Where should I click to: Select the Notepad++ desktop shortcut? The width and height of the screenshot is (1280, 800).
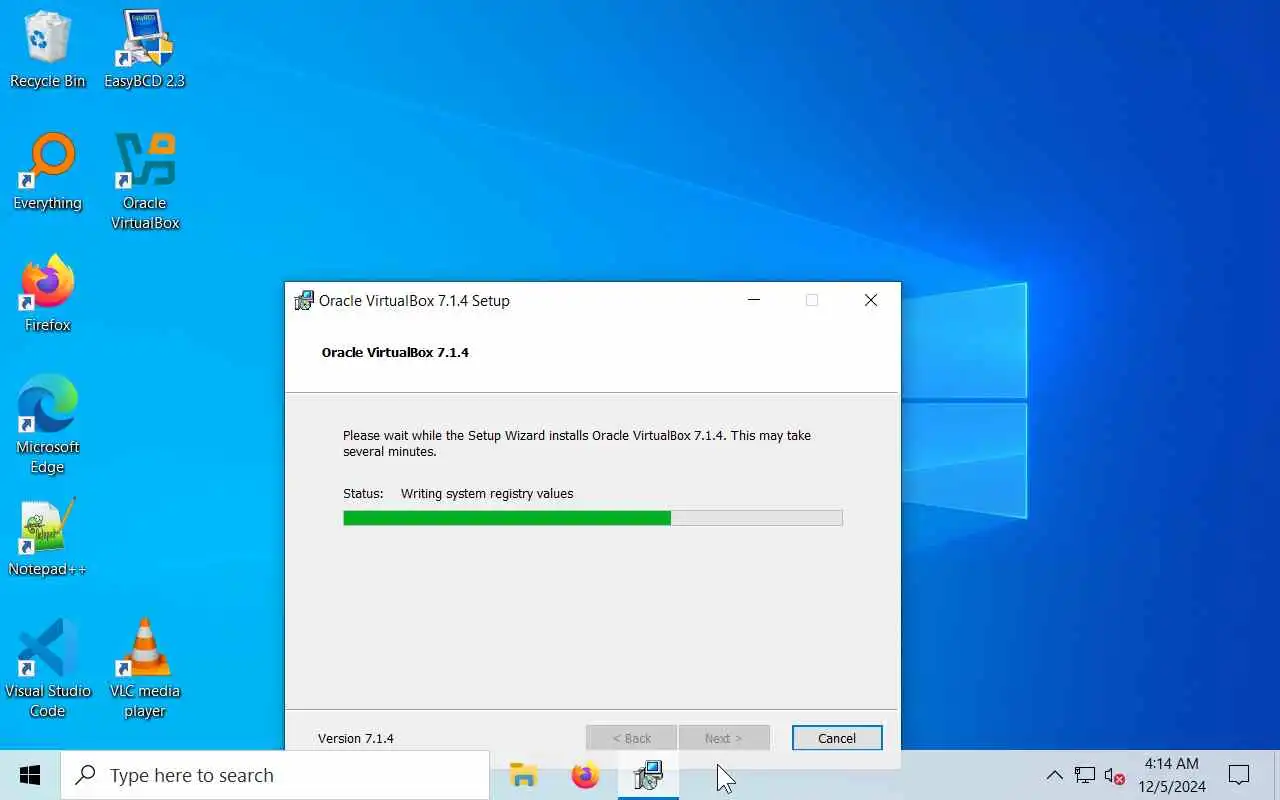(47, 538)
